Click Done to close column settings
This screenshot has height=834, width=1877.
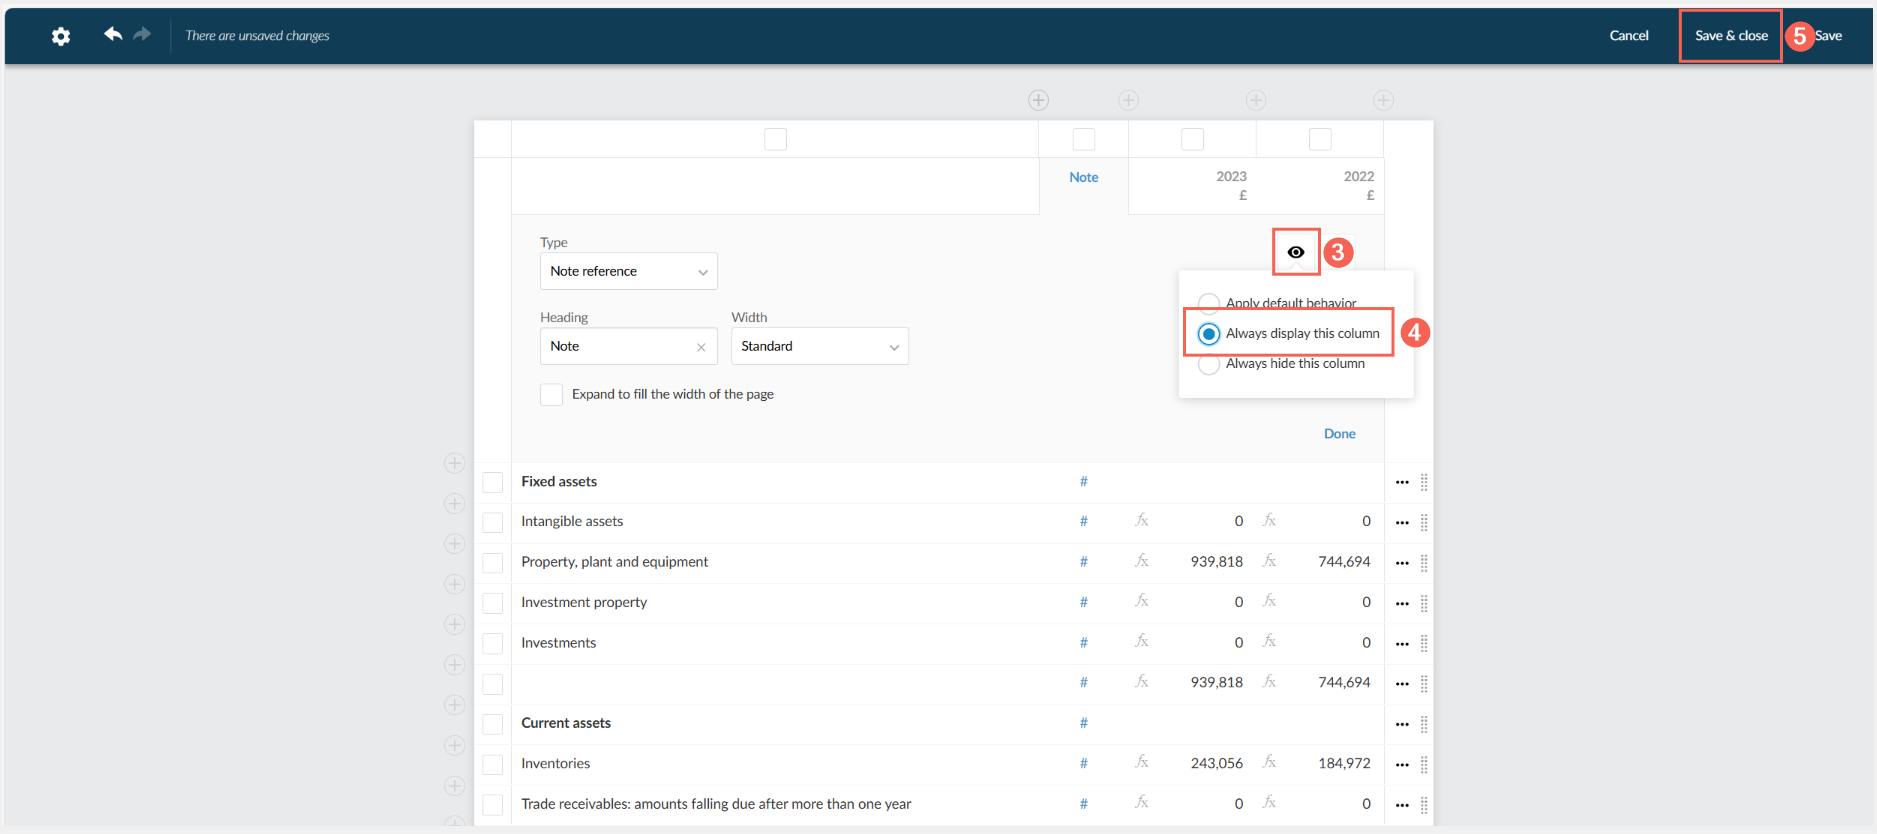pyautogui.click(x=1340, y=434)
